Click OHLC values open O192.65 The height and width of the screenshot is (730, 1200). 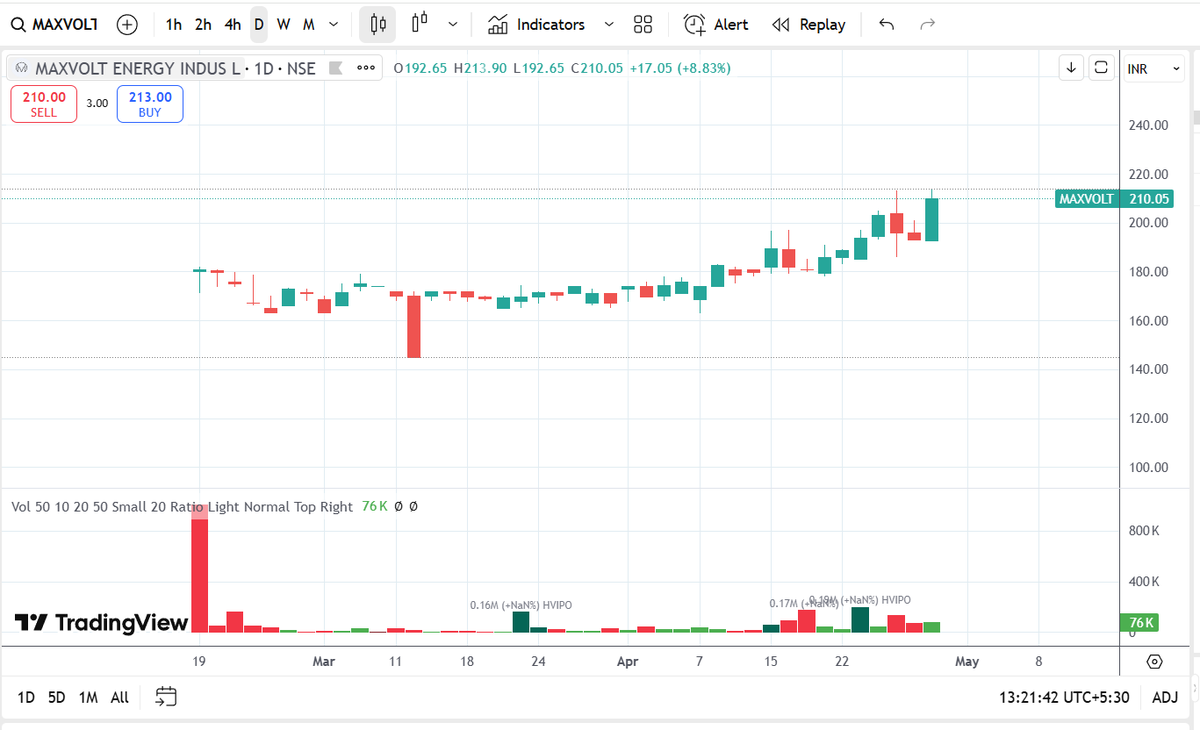click(422, 69)
